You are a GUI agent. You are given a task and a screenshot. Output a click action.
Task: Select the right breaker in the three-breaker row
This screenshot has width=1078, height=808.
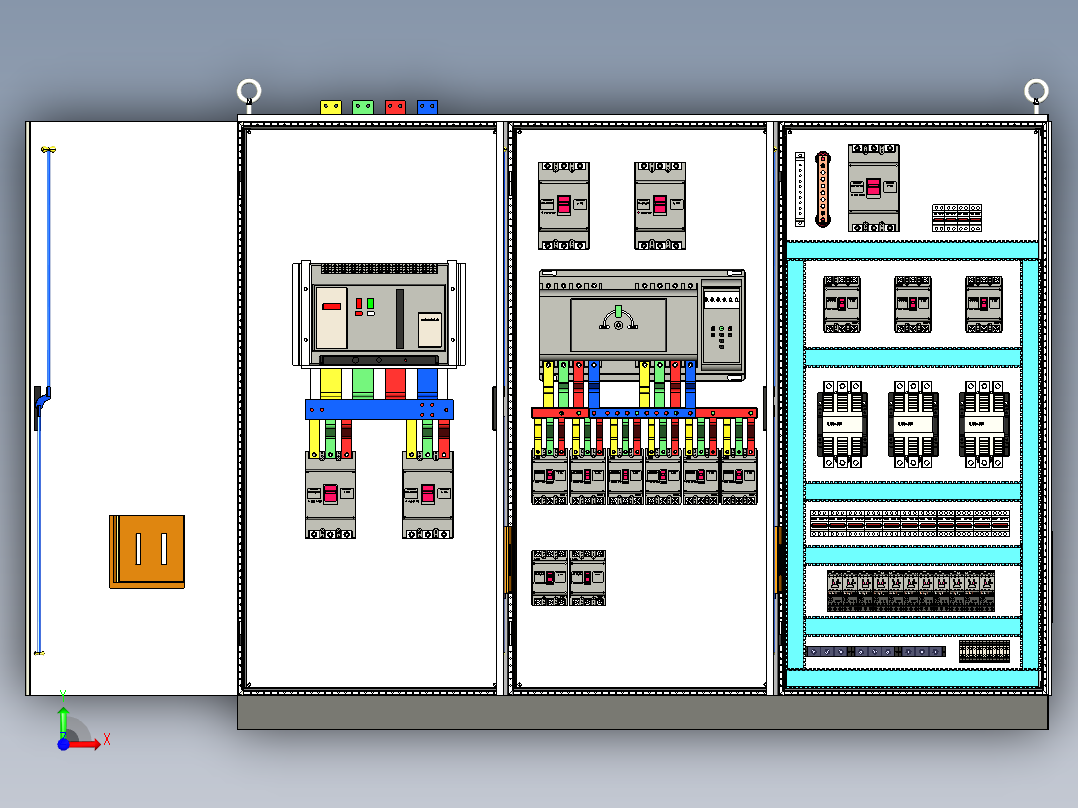984,304
